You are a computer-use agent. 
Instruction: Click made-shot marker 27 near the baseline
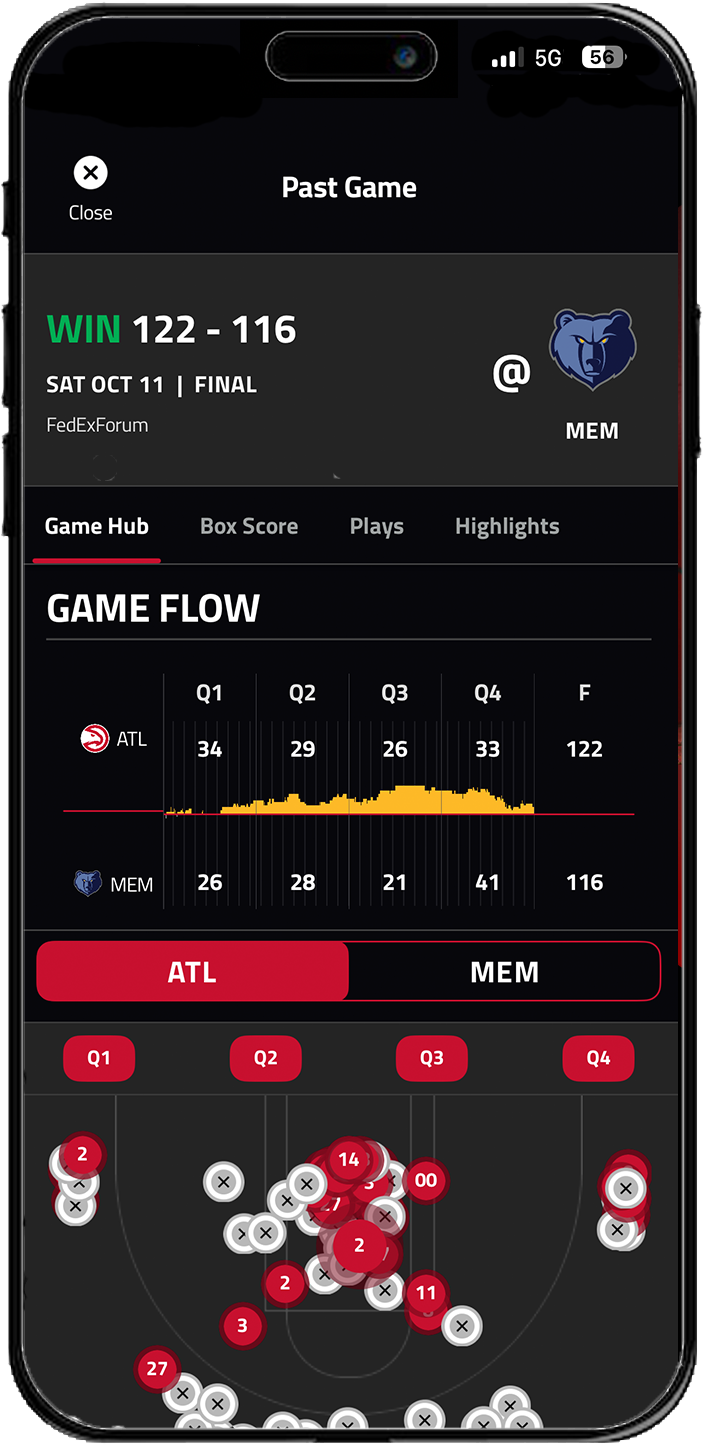coord(156,1369)
